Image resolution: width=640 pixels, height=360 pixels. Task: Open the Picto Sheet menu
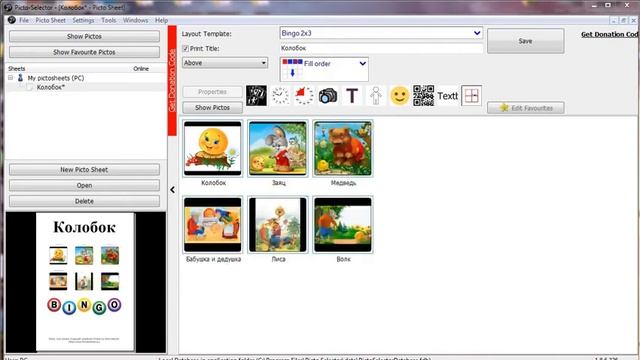[x=50, y=20]
